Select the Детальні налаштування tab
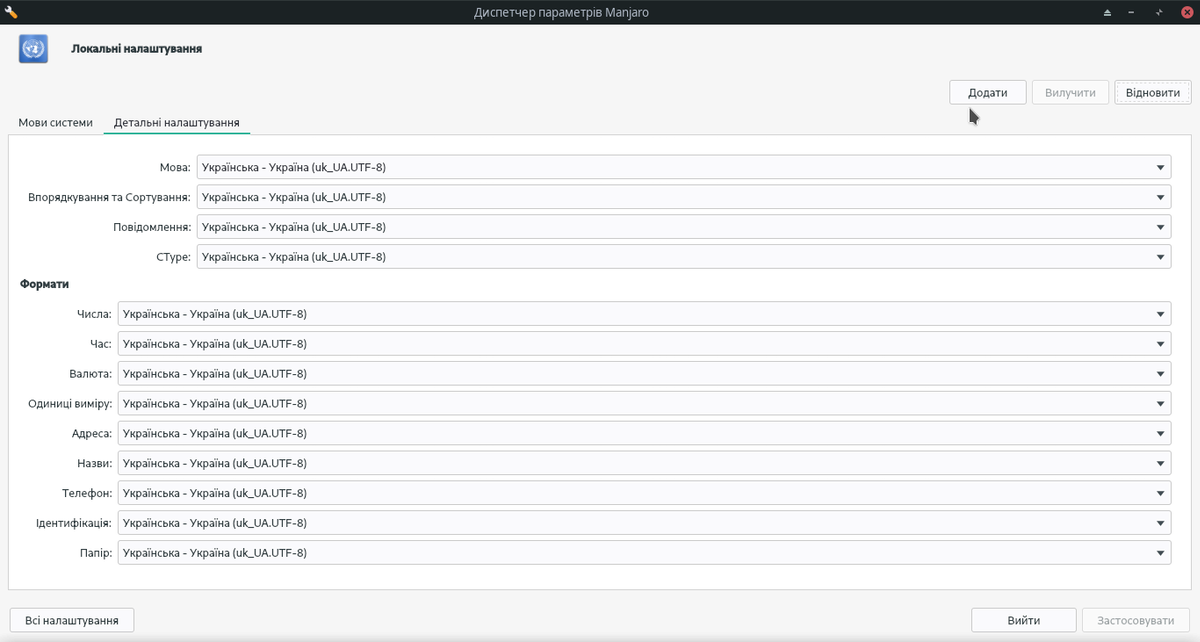Screen dimensions: 1200x642 (176, 123)
